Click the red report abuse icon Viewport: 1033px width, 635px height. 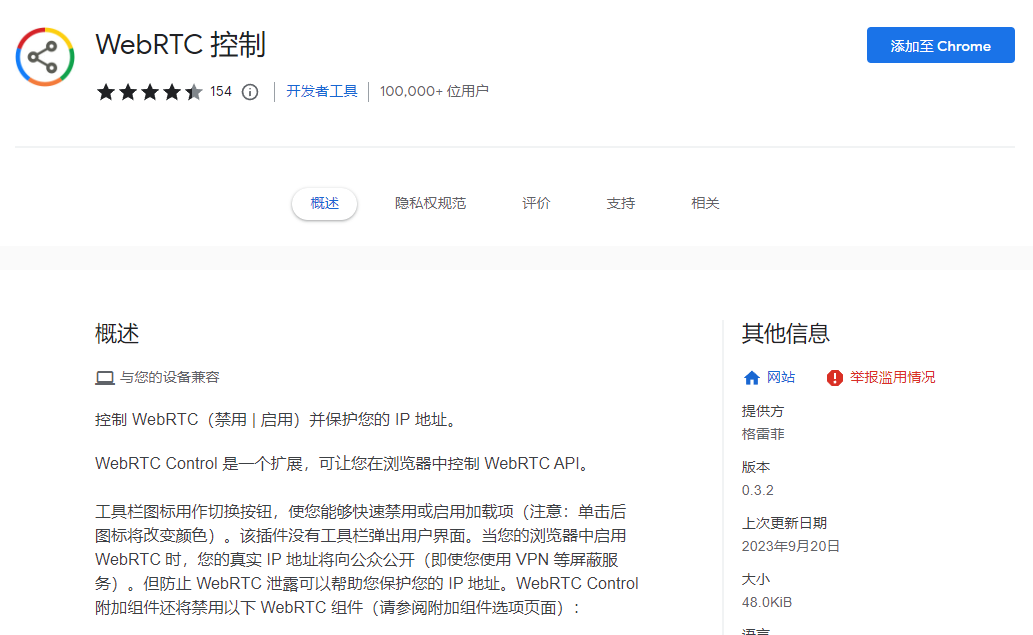(x=835, y=377)
